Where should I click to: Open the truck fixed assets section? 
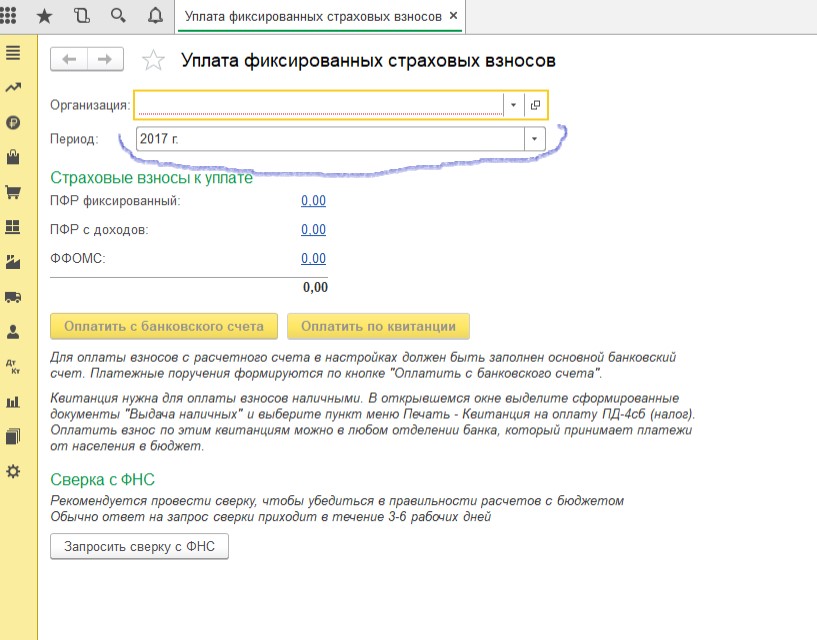pos(13,297)
